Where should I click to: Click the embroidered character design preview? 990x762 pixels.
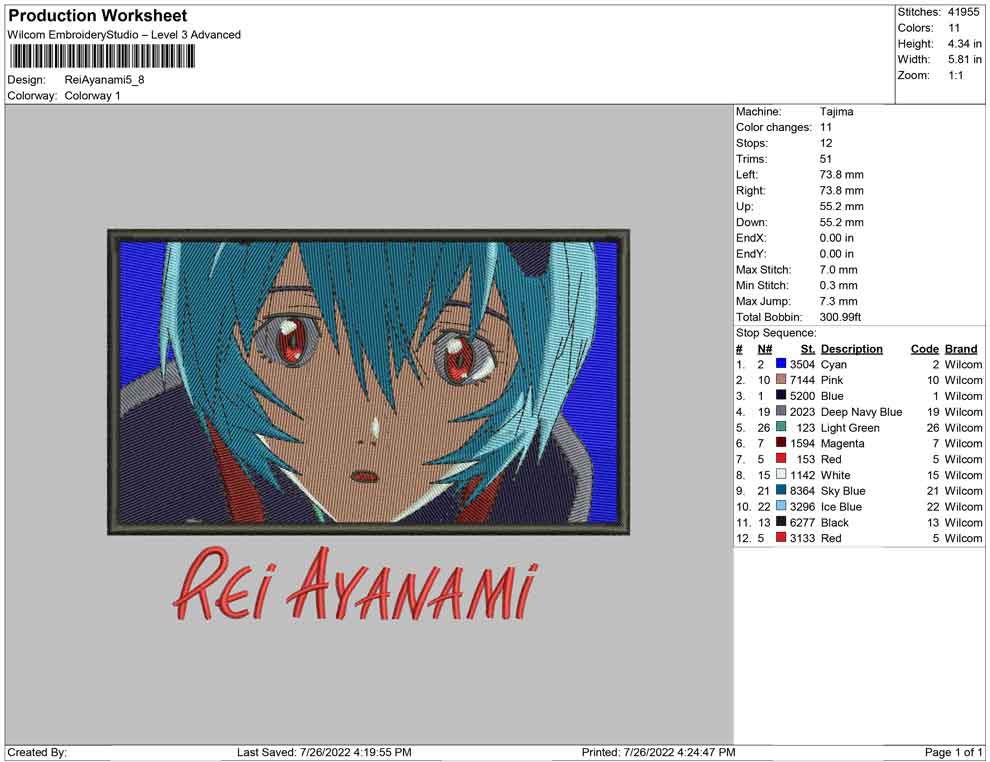click(368, 381)
